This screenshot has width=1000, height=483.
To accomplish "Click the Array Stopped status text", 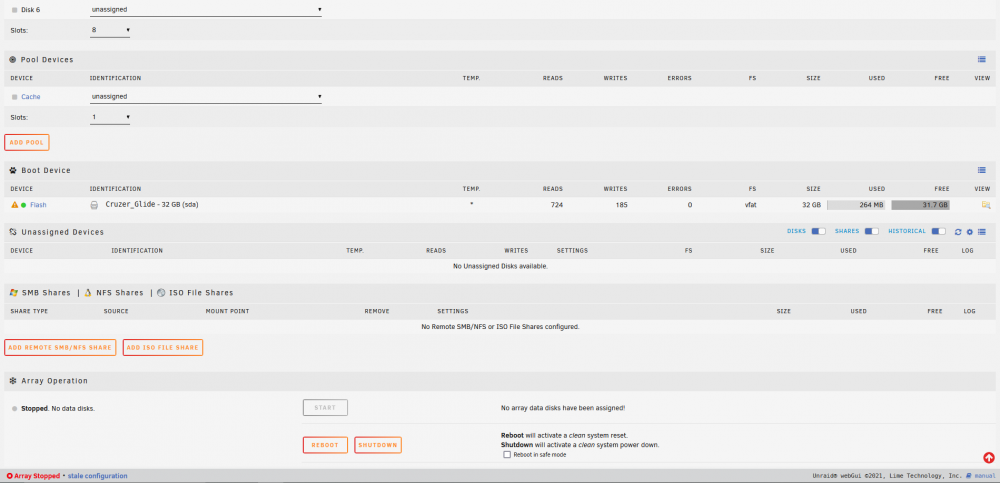I will pyautogui.click(x=36, y=476).
